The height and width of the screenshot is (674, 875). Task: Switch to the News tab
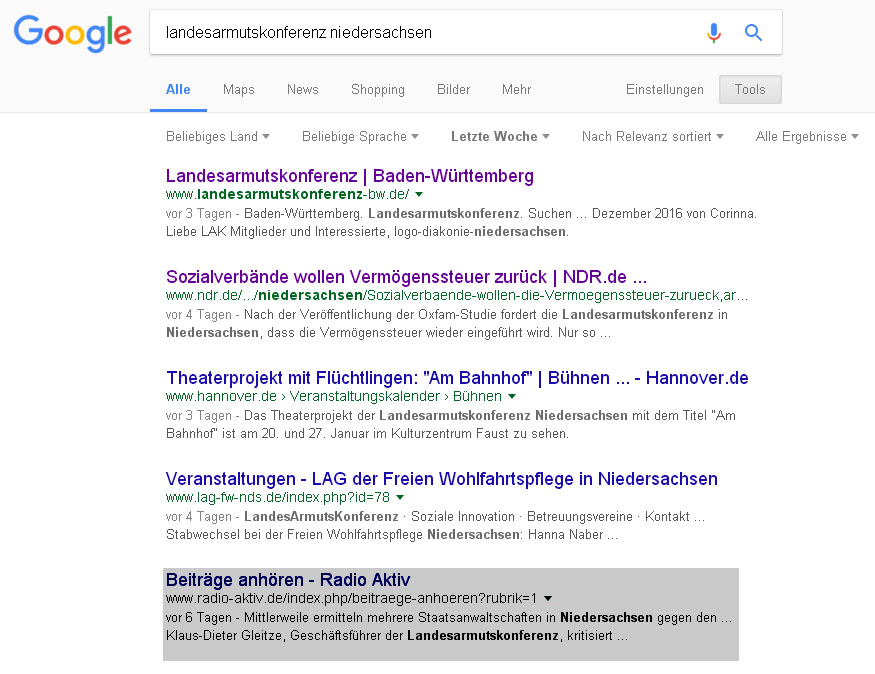[302, 89]
